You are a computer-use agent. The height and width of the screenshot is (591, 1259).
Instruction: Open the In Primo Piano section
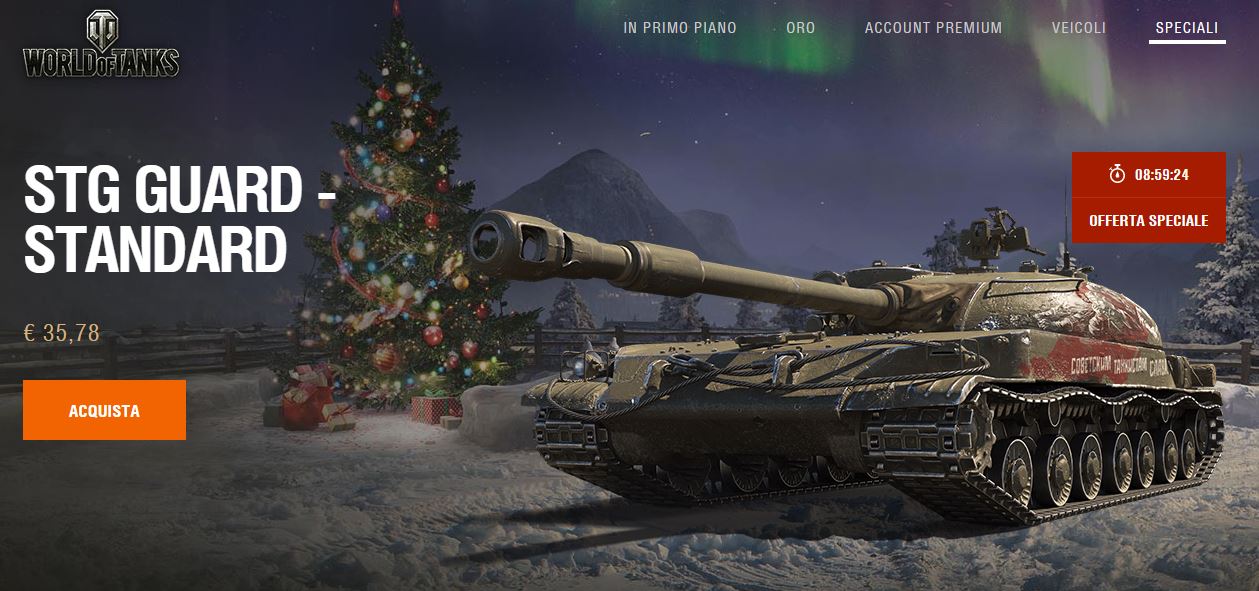[680, 28]
